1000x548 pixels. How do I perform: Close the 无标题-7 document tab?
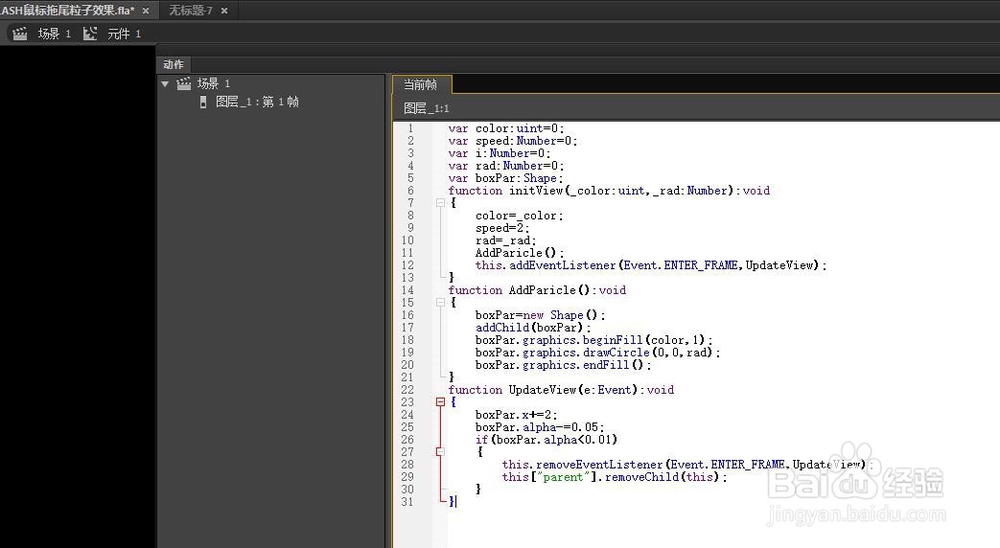point(224,11)
